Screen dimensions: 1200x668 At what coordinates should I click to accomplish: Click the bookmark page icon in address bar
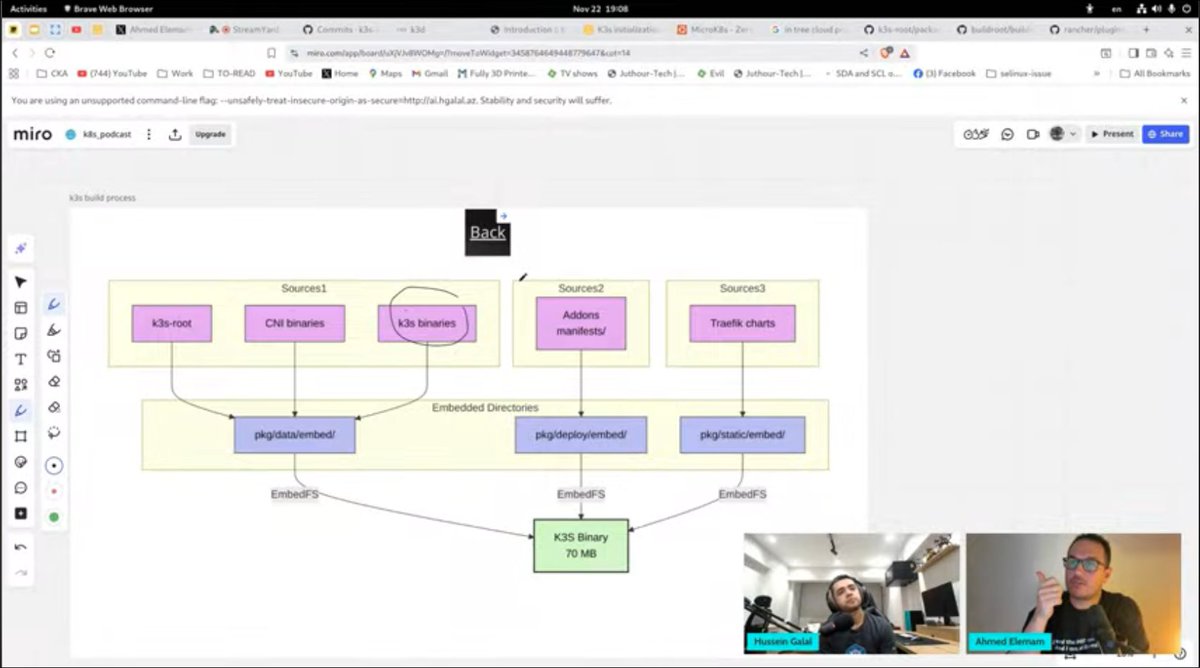click(271, 53)
